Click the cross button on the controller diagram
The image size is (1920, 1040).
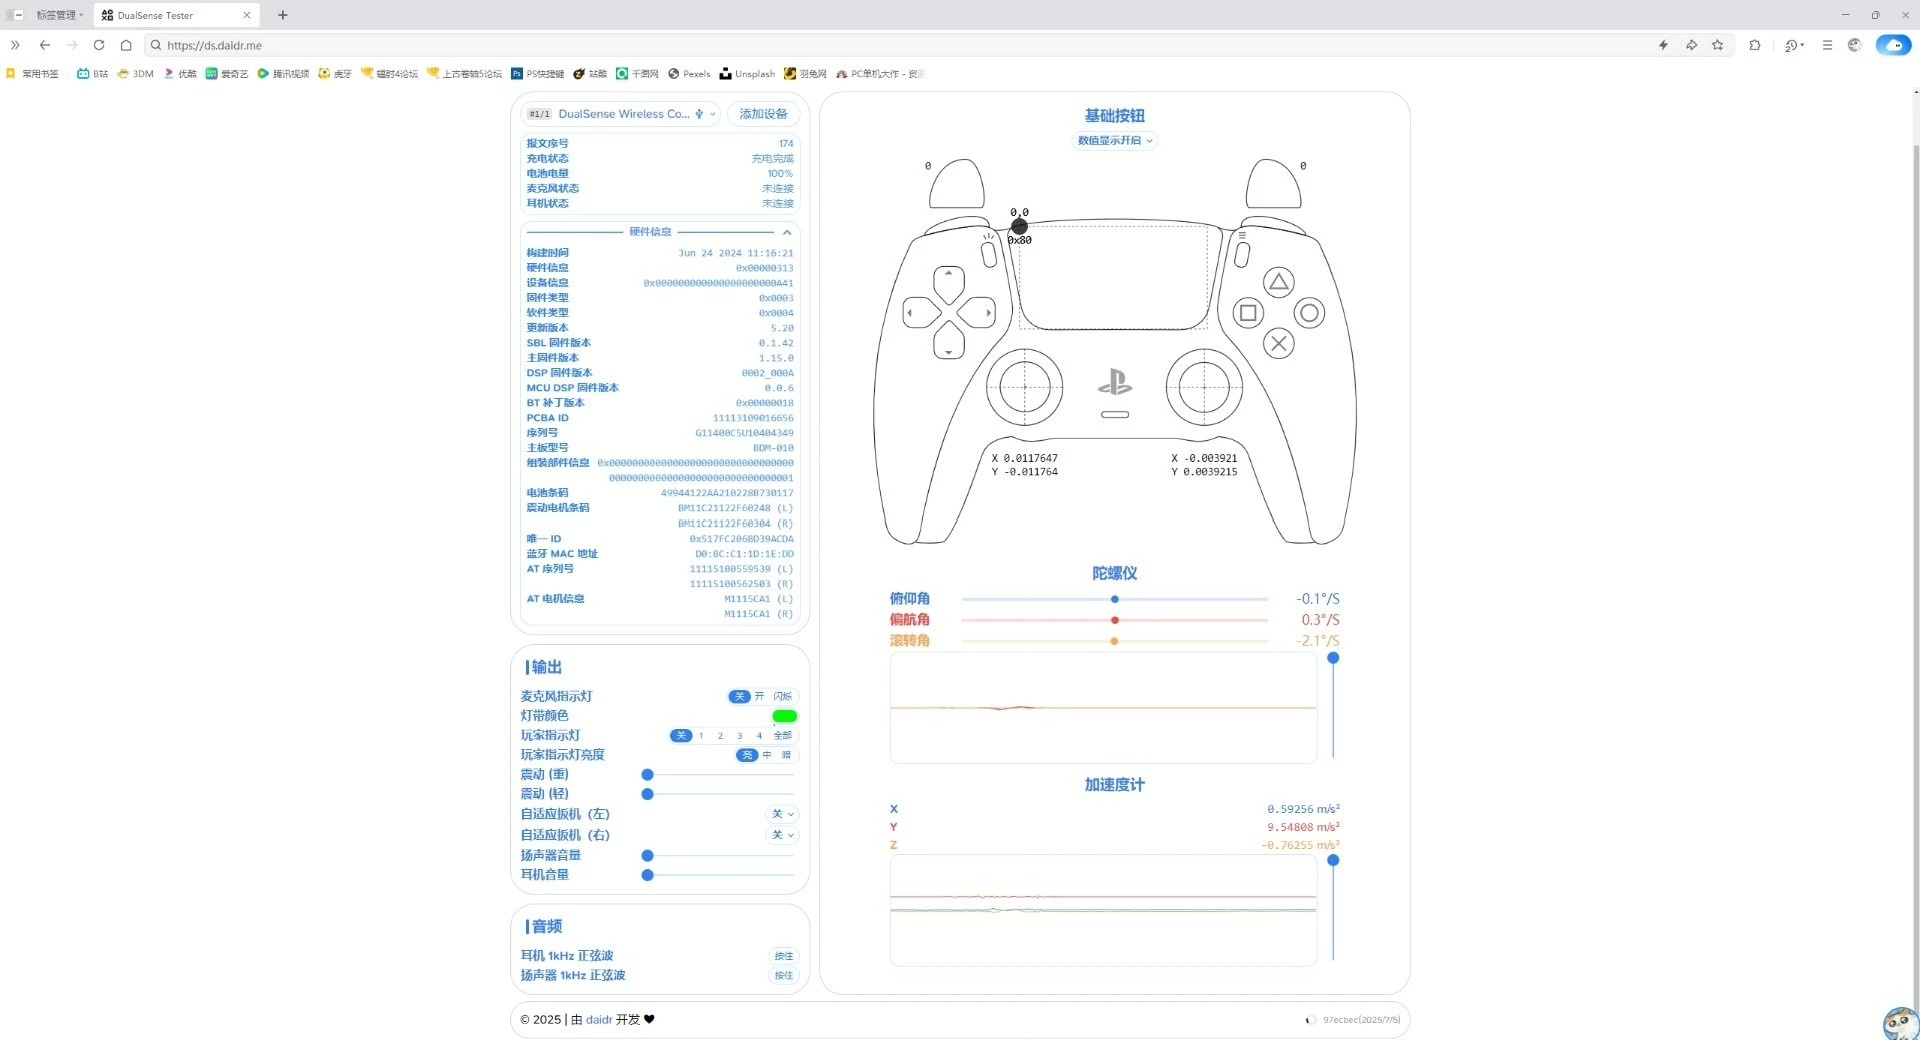pyautogui.click(x=1278, y=344)
